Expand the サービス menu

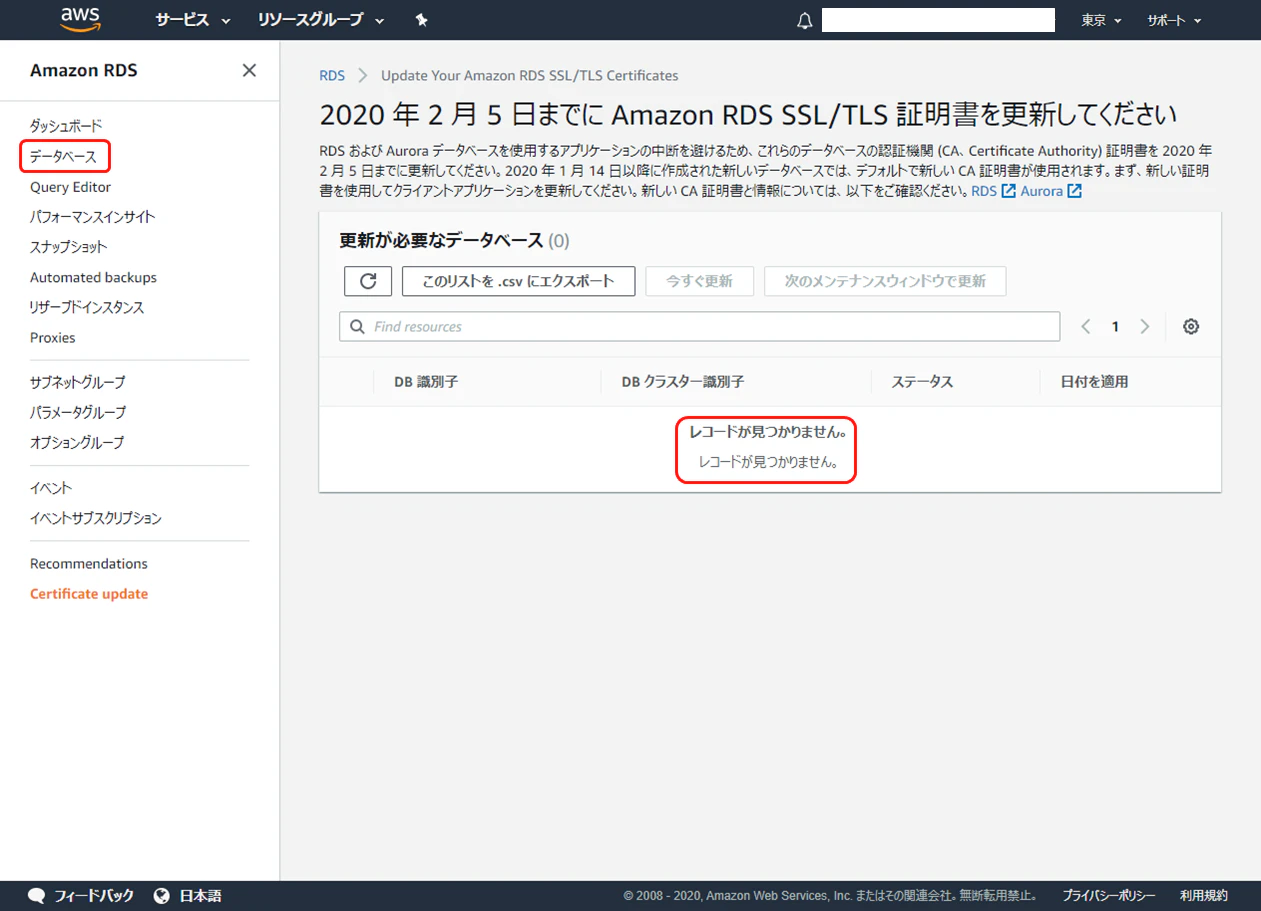point(193,21)
